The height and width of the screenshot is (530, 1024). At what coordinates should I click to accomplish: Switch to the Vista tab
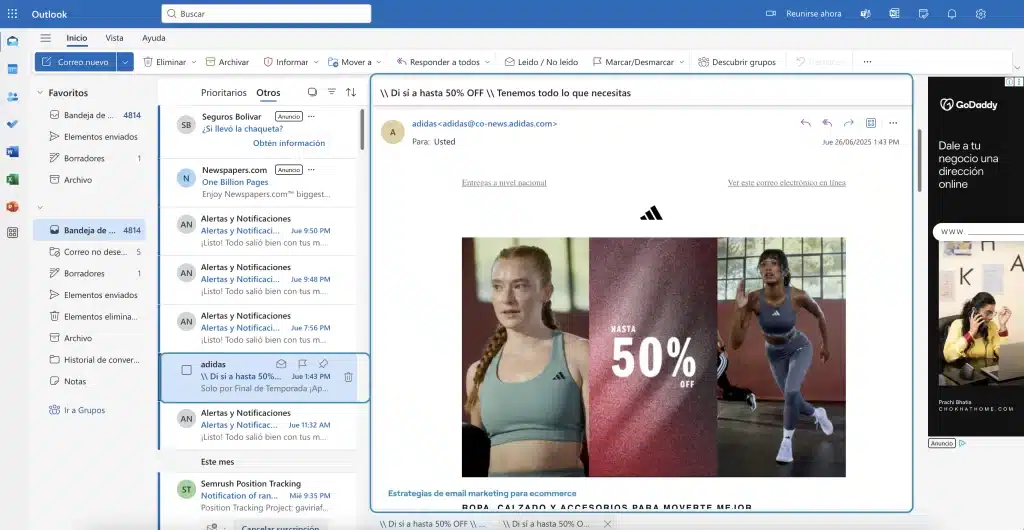(114, 38)
